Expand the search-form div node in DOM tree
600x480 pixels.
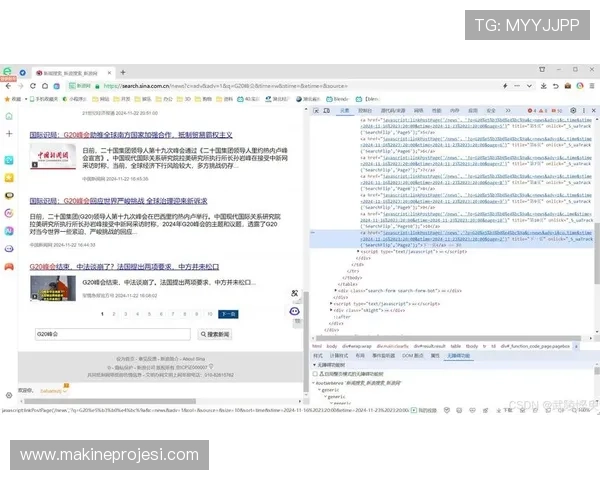(x=337, y=290)
